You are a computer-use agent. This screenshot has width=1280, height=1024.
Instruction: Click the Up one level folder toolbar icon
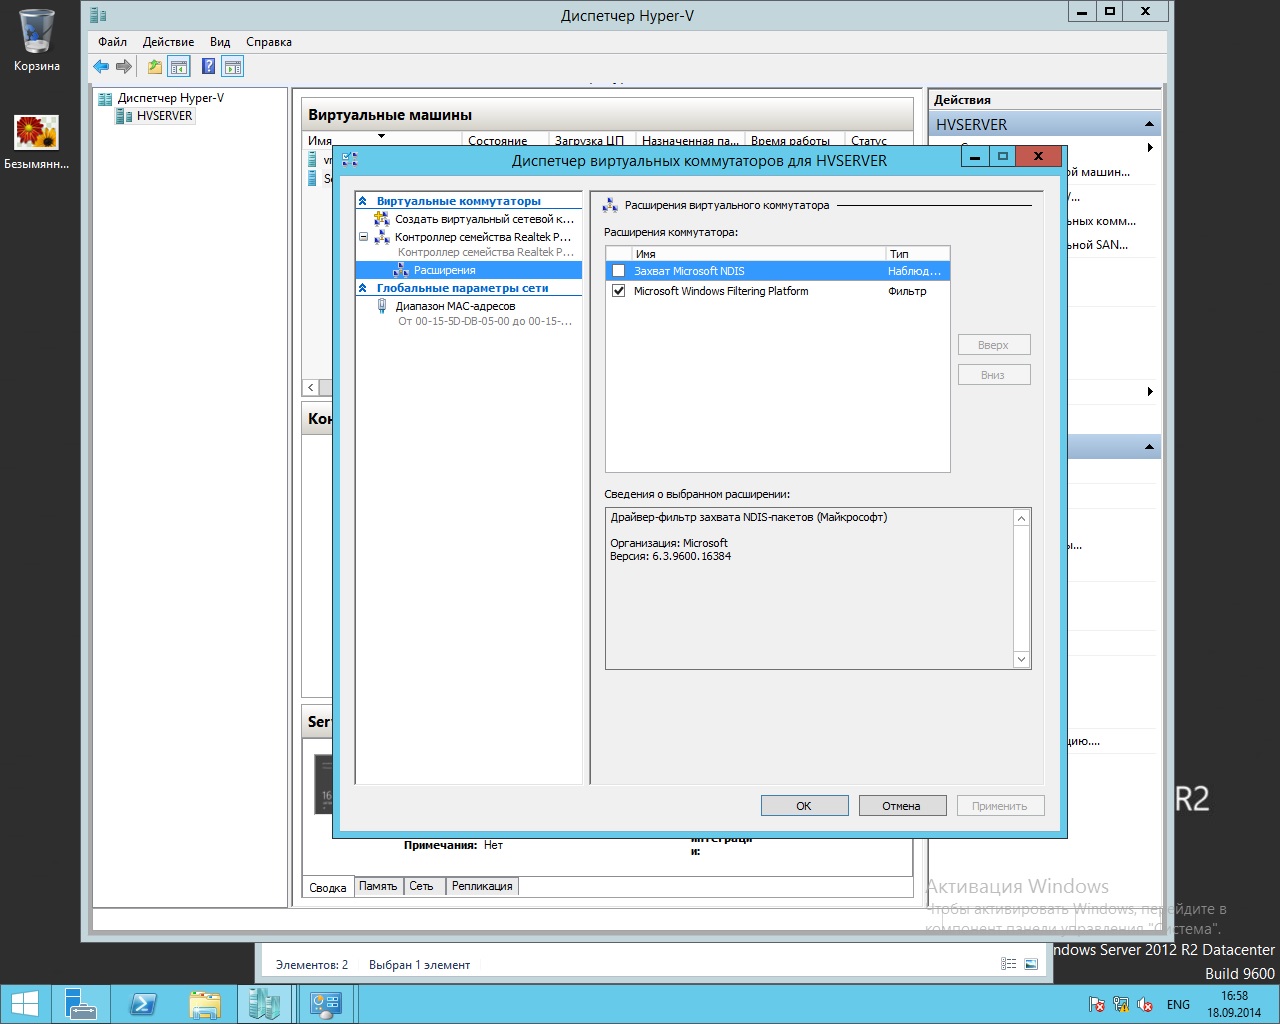[155, 67]
